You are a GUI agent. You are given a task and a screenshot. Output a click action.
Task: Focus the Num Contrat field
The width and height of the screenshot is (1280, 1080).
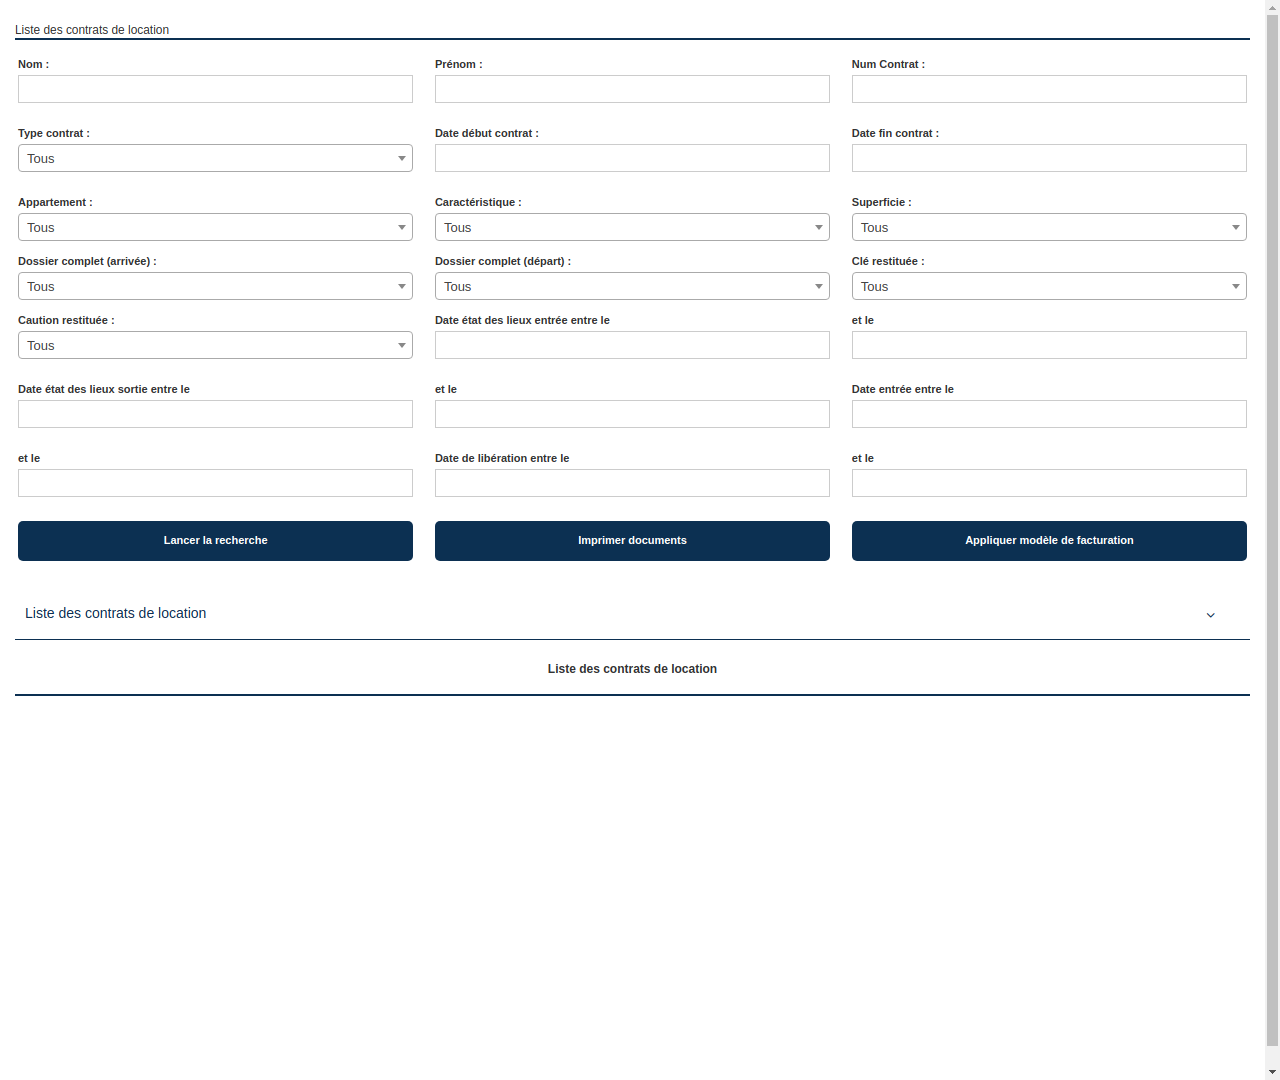coord(1048,89)
